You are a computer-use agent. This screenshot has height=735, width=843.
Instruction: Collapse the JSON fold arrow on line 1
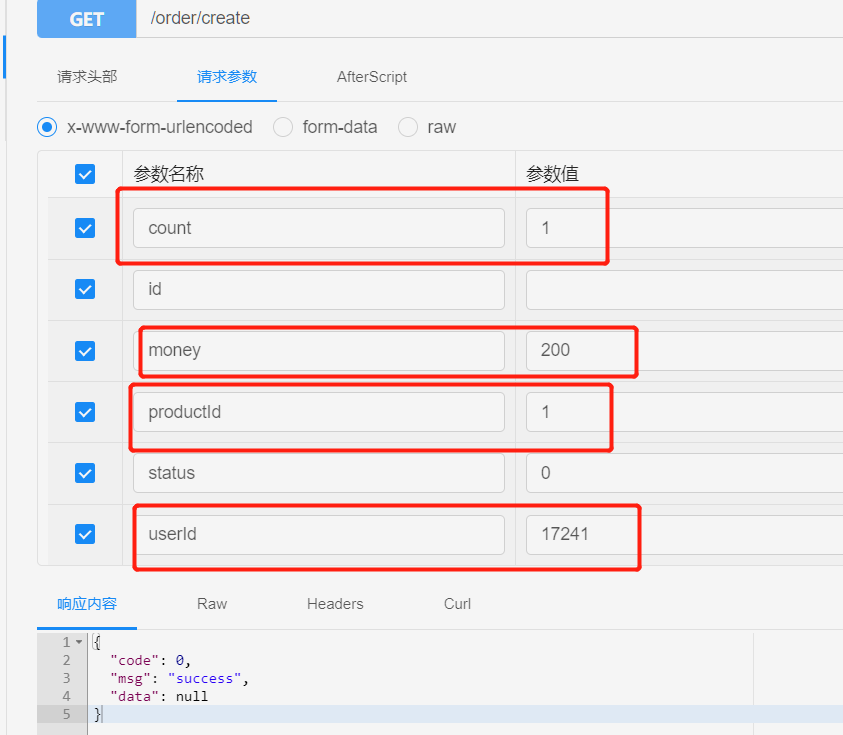pos(79,642)
